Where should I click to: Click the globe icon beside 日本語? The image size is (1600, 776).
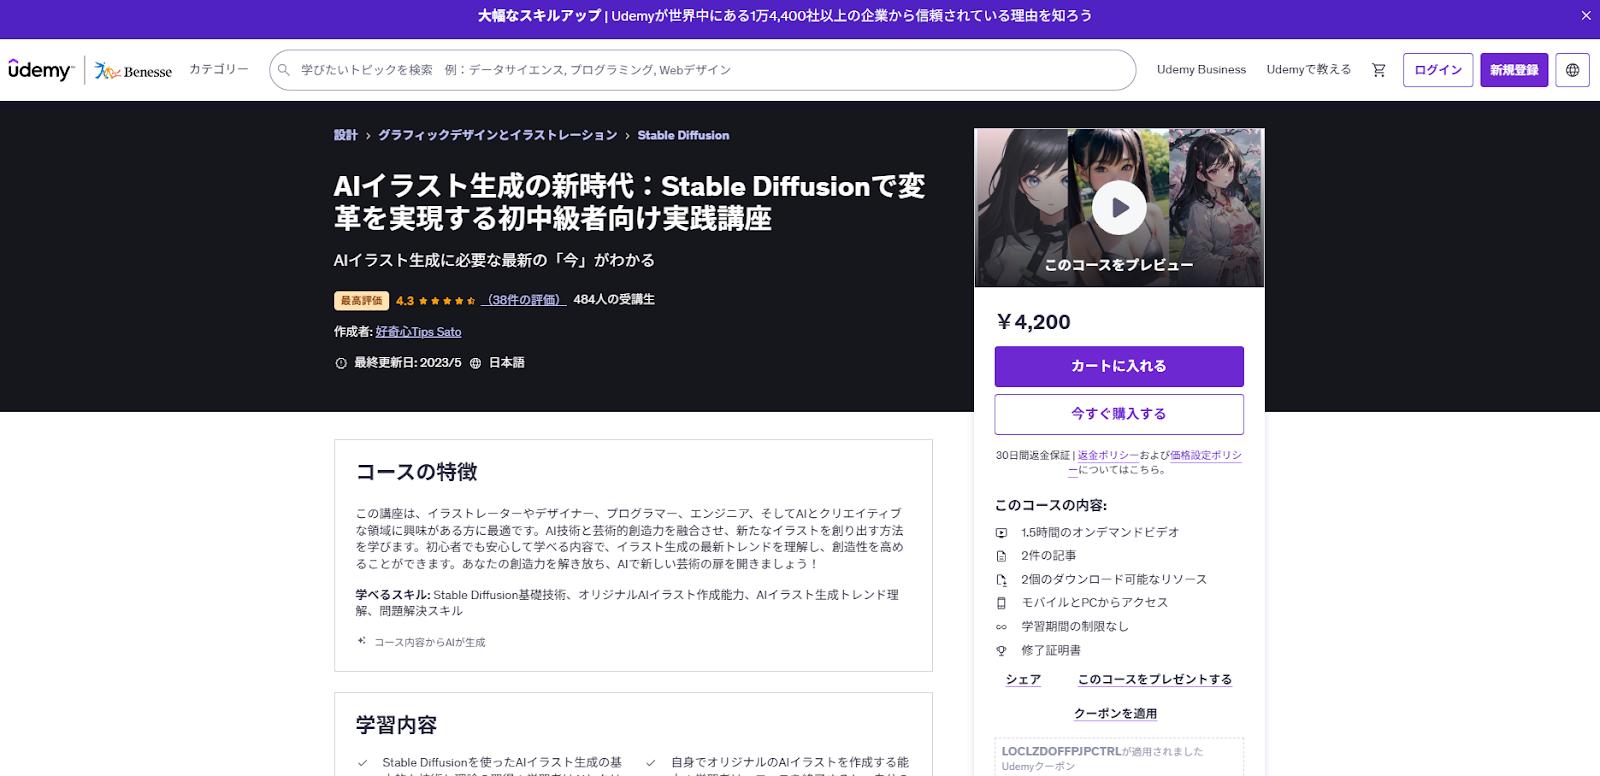pos(475,363)
